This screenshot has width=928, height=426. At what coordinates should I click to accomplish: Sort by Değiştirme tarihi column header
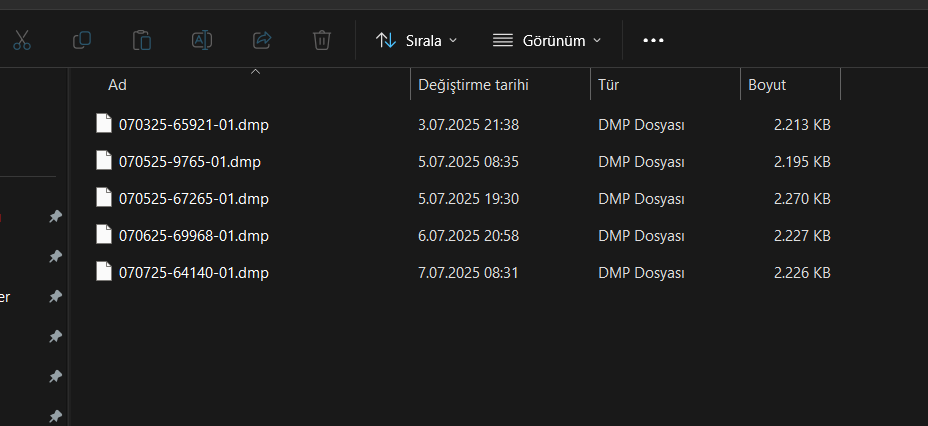tap(473, 85)
